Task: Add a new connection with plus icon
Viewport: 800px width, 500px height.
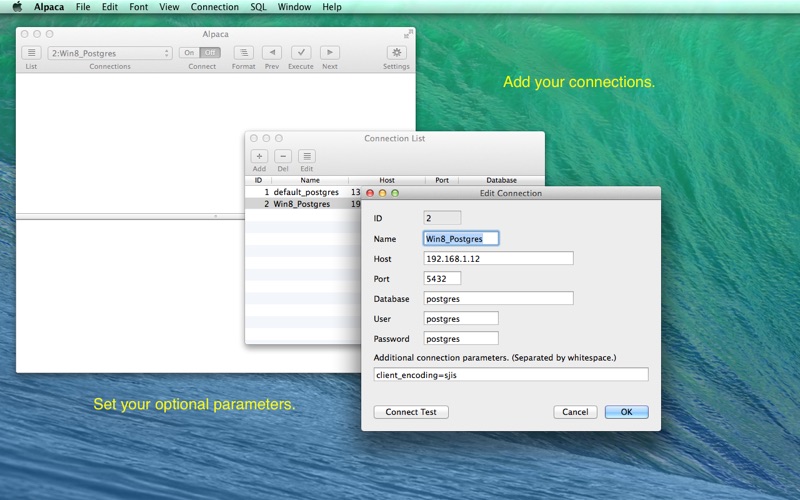Action: coord(259,156)
